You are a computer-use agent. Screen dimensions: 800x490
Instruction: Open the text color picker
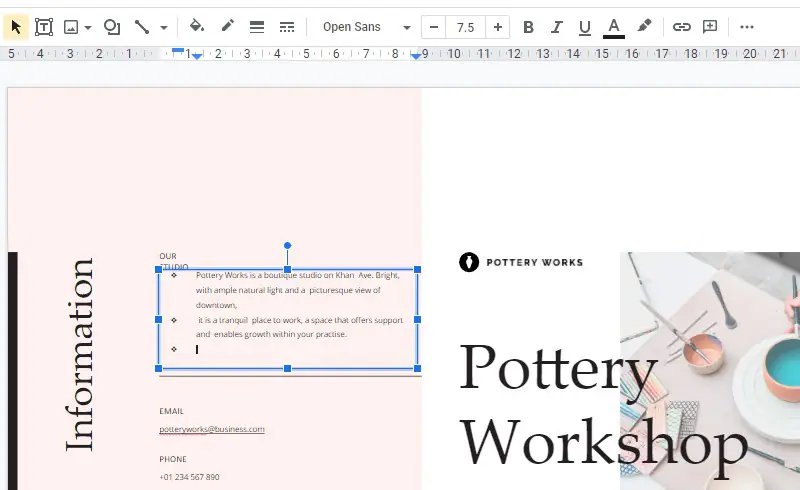(614, 27)
